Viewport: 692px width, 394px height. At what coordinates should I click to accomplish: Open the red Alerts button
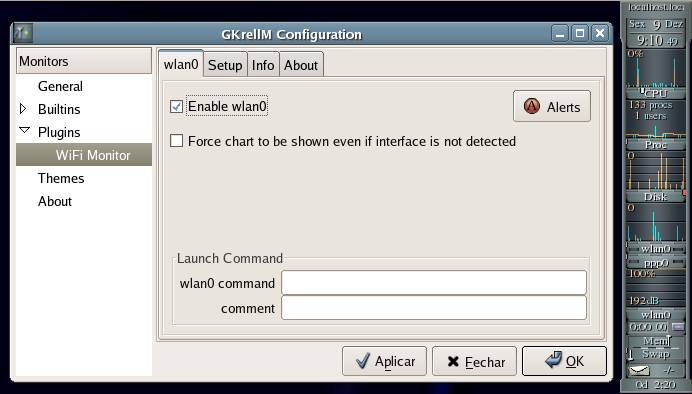(552, 106)
